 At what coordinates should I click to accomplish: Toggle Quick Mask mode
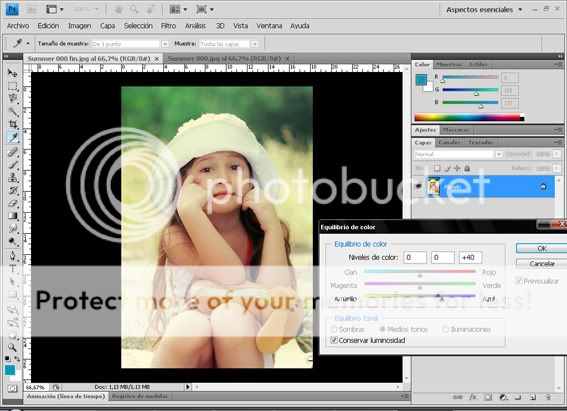(13, 389)
